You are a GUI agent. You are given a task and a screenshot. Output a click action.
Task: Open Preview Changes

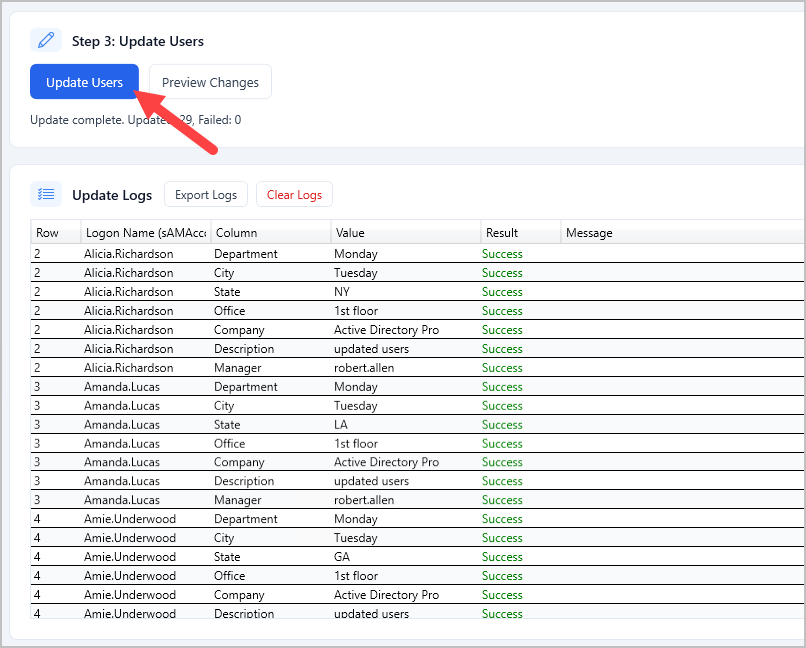(210, 83)
